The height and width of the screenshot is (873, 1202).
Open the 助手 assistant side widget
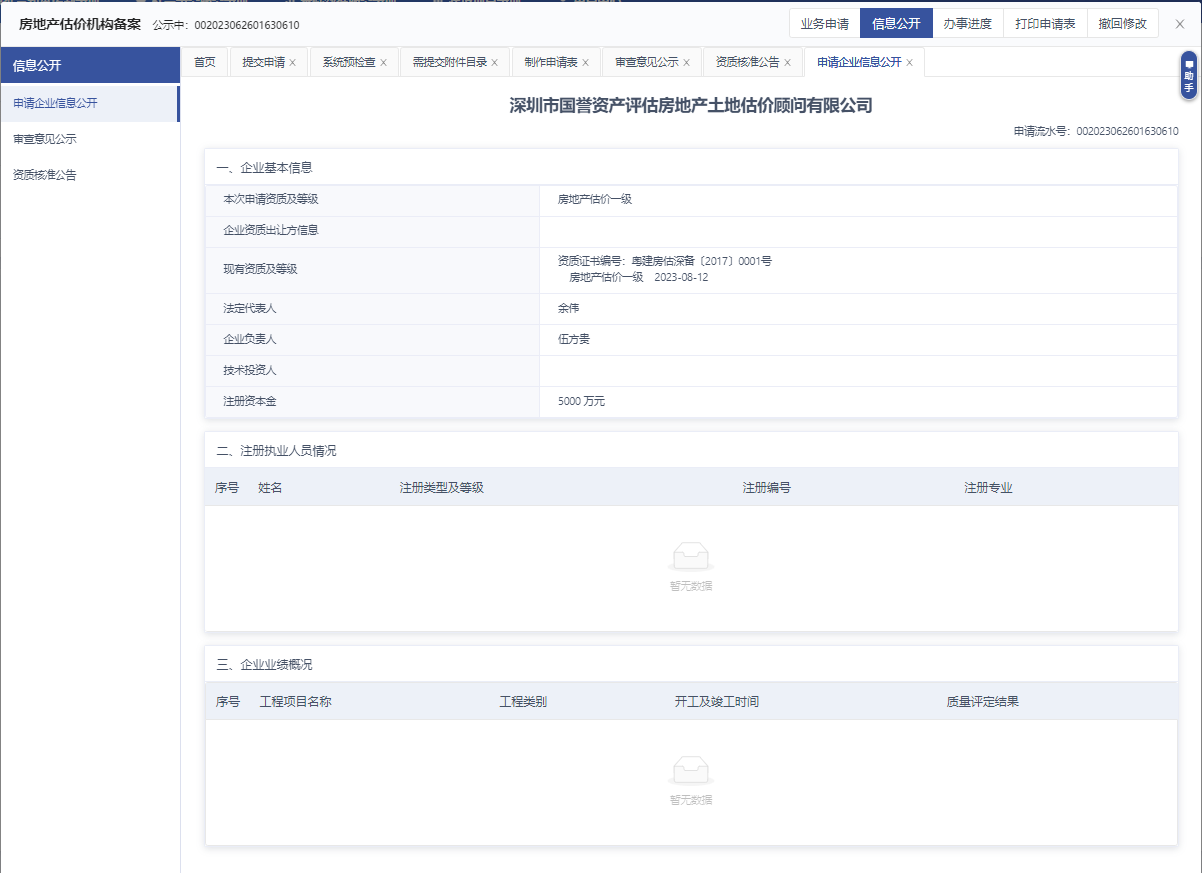[1188, 76]
